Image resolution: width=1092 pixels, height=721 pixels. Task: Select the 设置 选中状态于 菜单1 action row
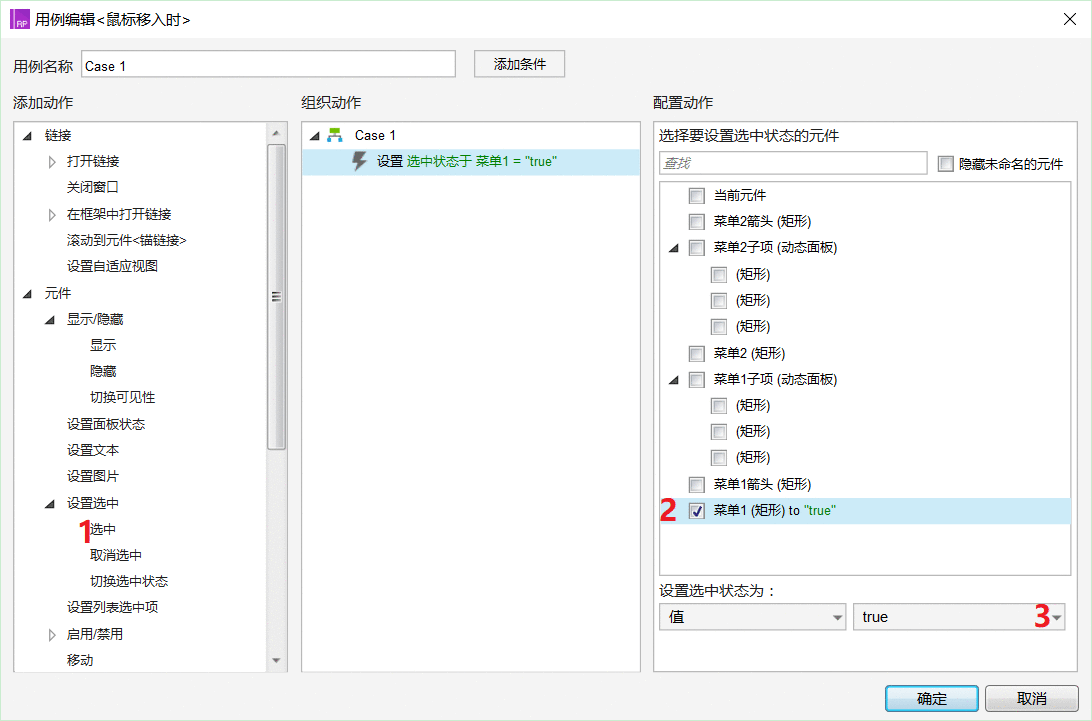(471, 162)
